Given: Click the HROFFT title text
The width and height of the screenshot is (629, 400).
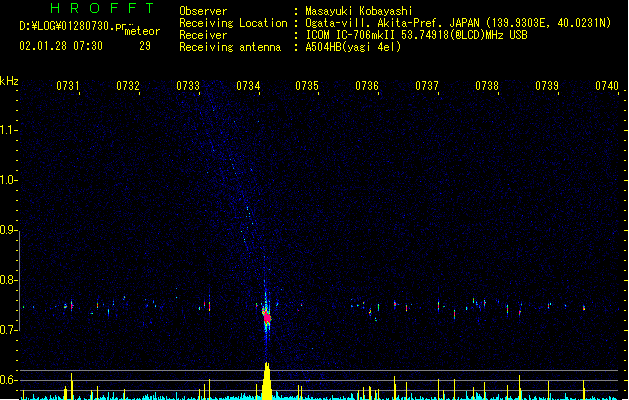Looking at the screenshot, I should pyautogui.click(x=102, y=8).
